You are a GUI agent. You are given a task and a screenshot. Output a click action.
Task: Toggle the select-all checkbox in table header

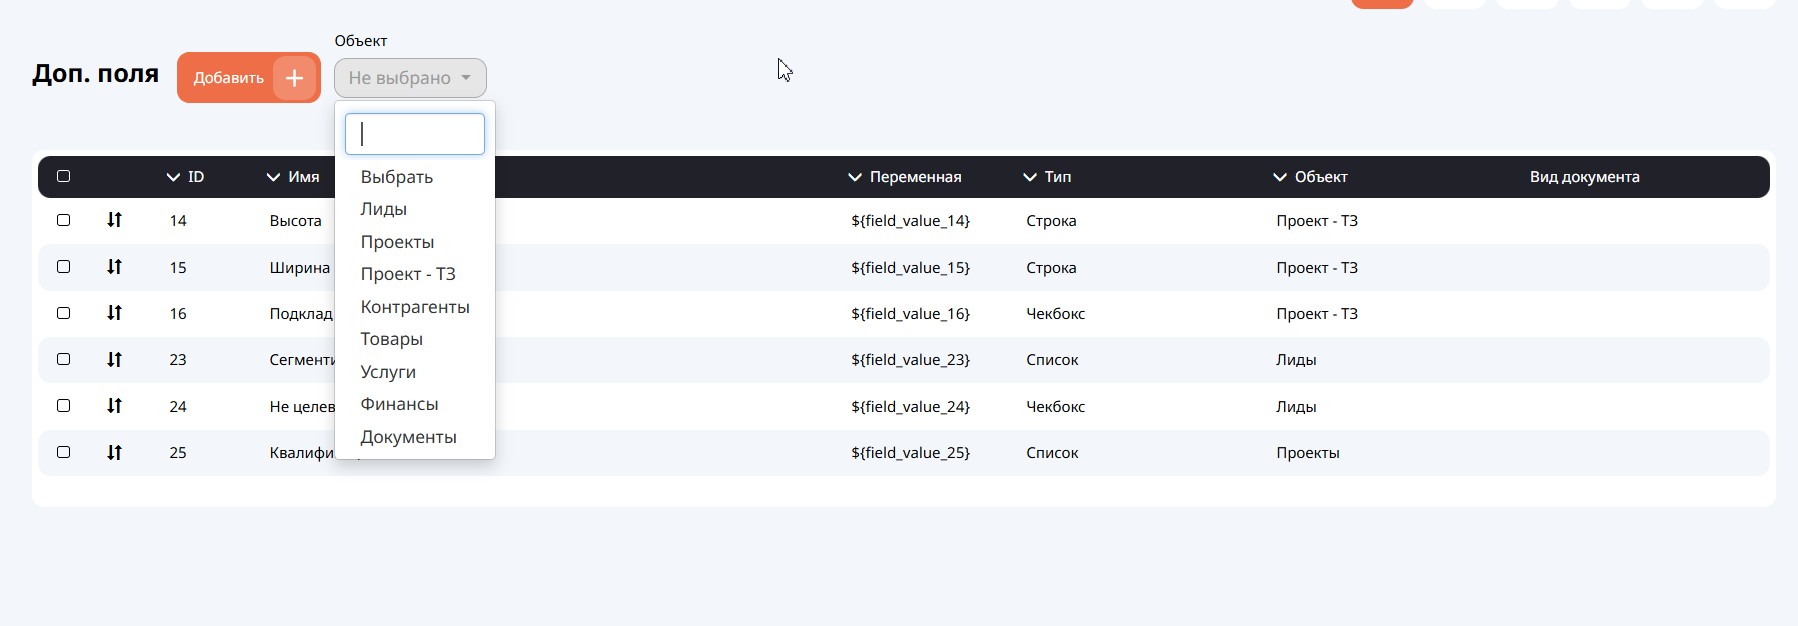(x=64, y=176)
